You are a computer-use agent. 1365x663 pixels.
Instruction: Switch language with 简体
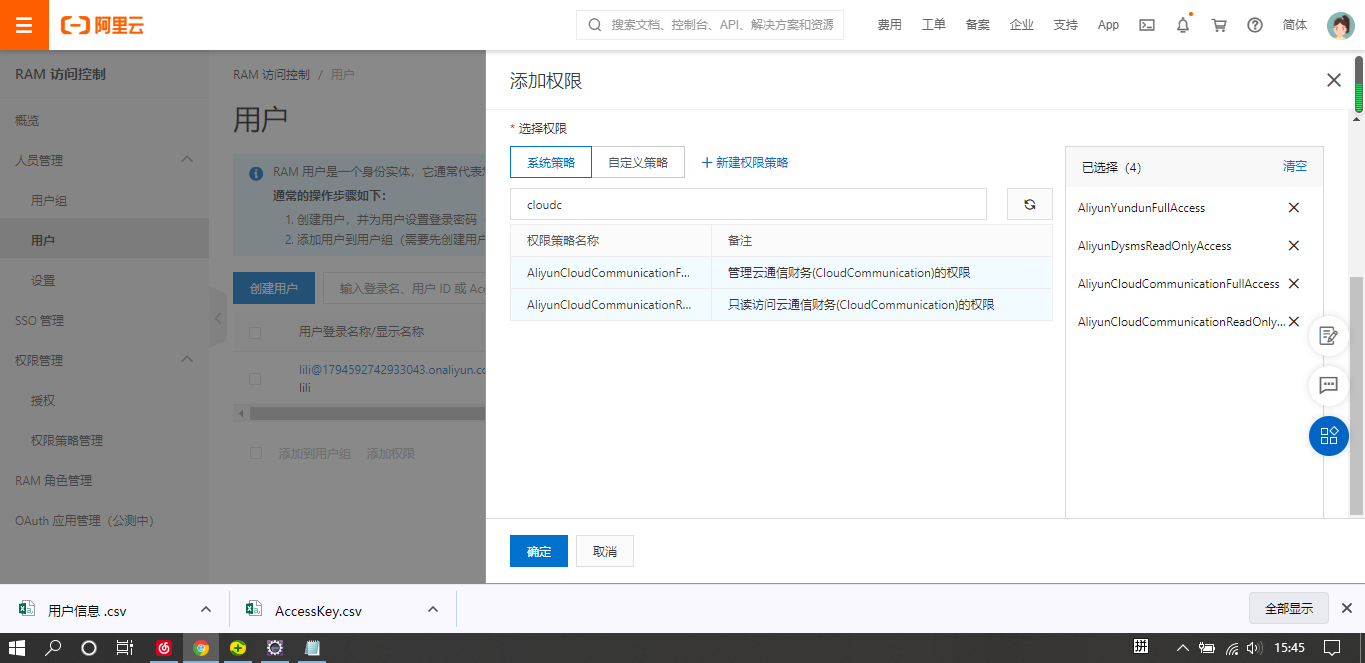[x=1295, y=25]
